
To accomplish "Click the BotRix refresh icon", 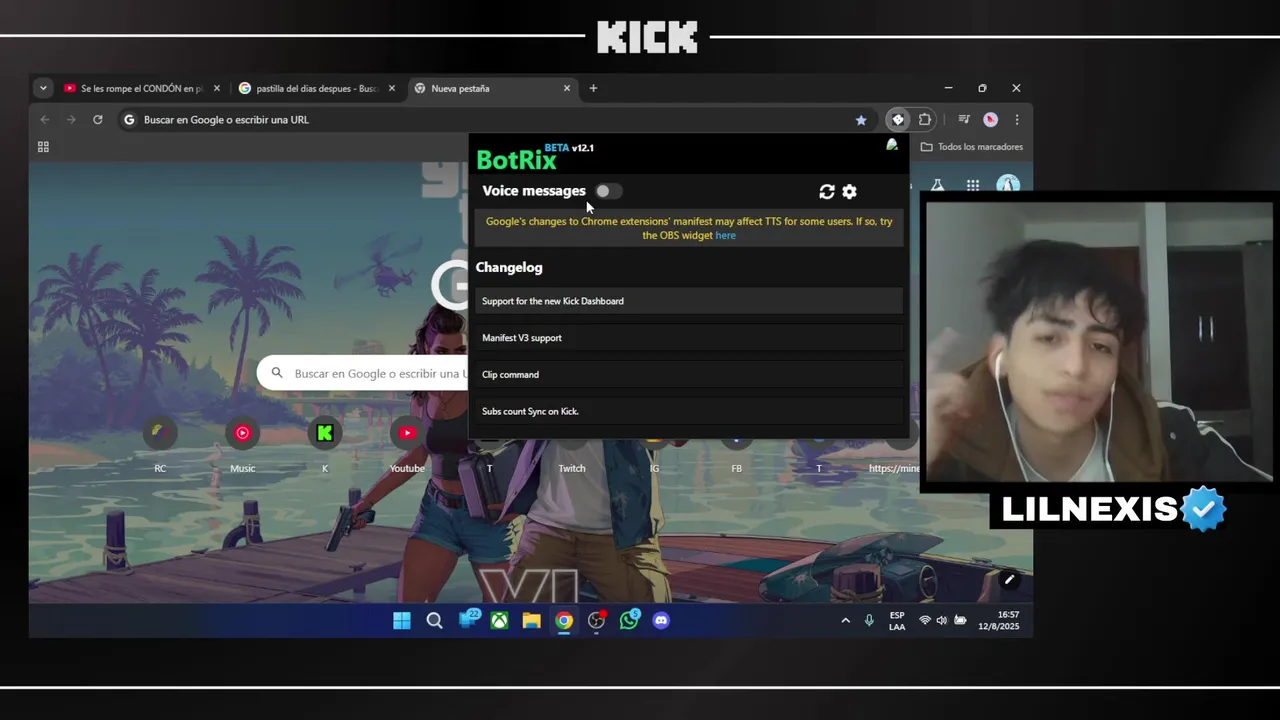I will pyautogui.click(x=827, y=192).
